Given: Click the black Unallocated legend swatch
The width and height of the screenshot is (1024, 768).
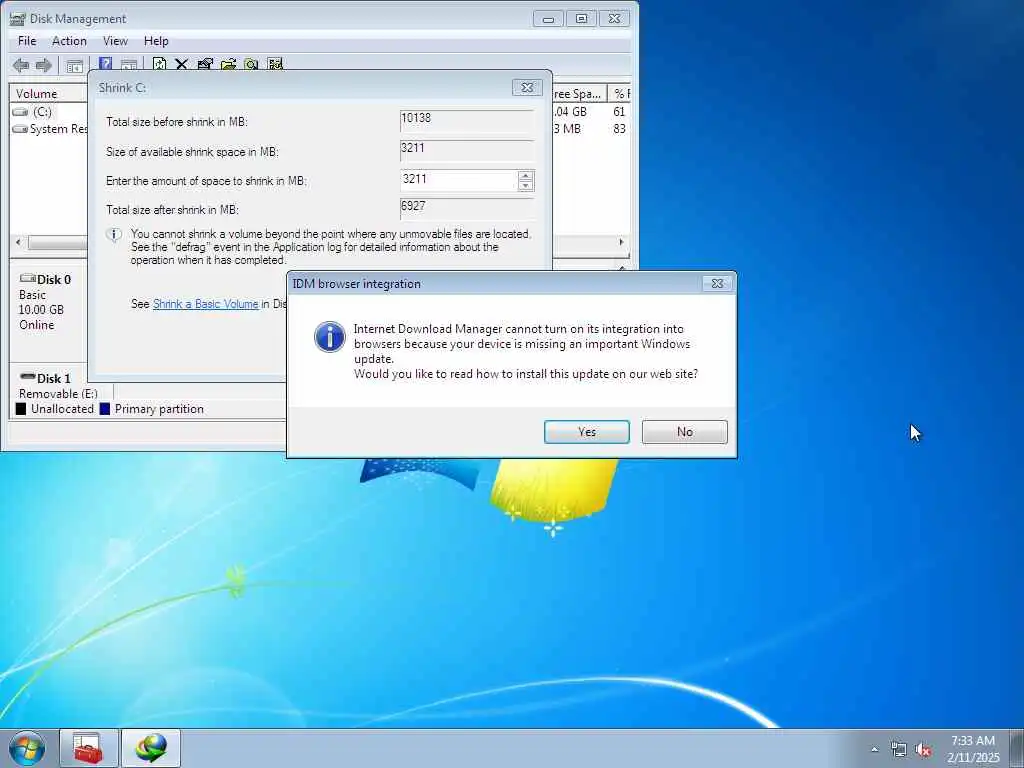Looking at the screenshot, I should click(x=21, y=409).
